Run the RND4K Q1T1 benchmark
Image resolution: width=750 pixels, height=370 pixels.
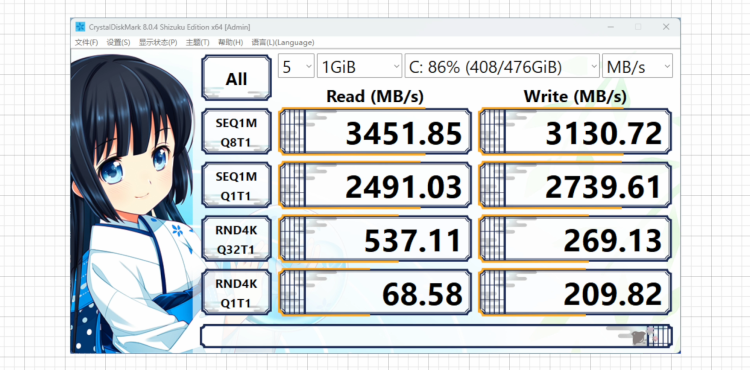236,292
